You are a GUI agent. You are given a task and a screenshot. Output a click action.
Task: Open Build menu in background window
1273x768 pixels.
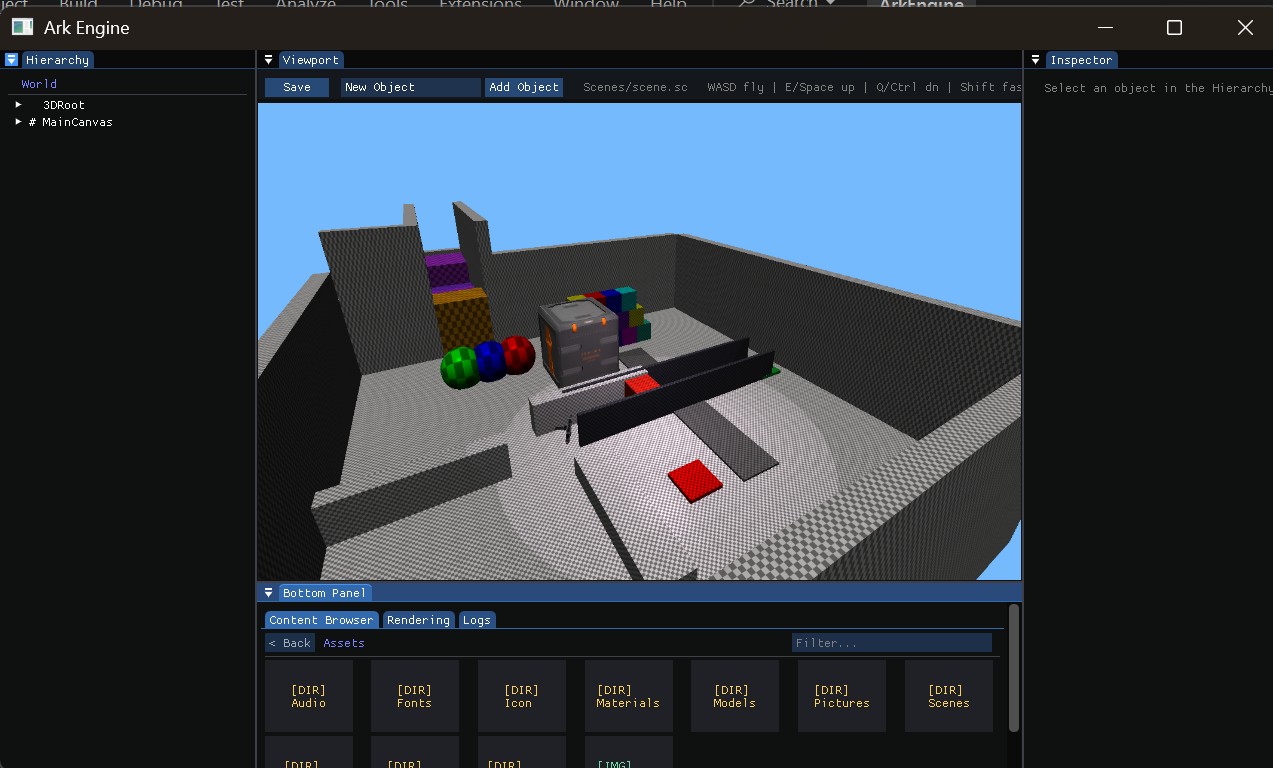(78, 5)
